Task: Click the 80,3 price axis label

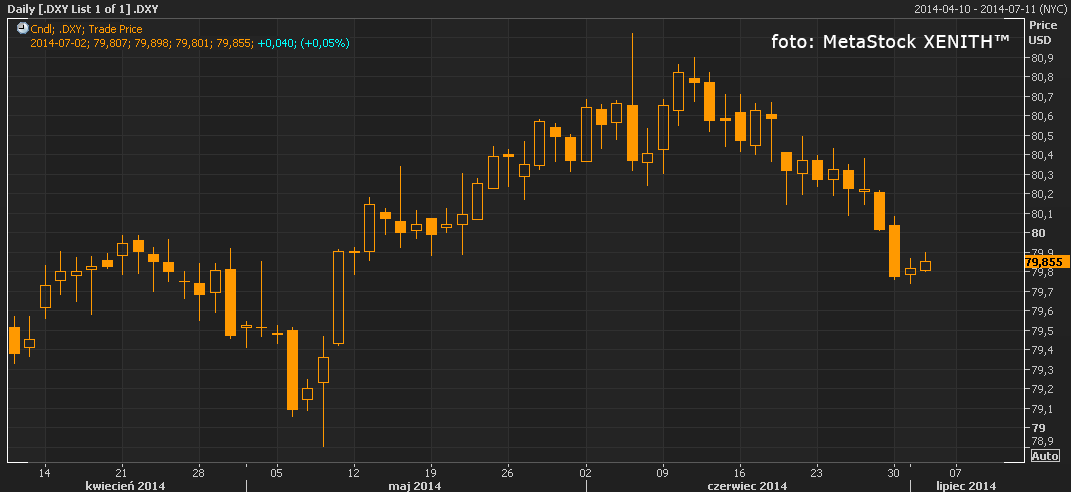Action: tap(1041, 175)
